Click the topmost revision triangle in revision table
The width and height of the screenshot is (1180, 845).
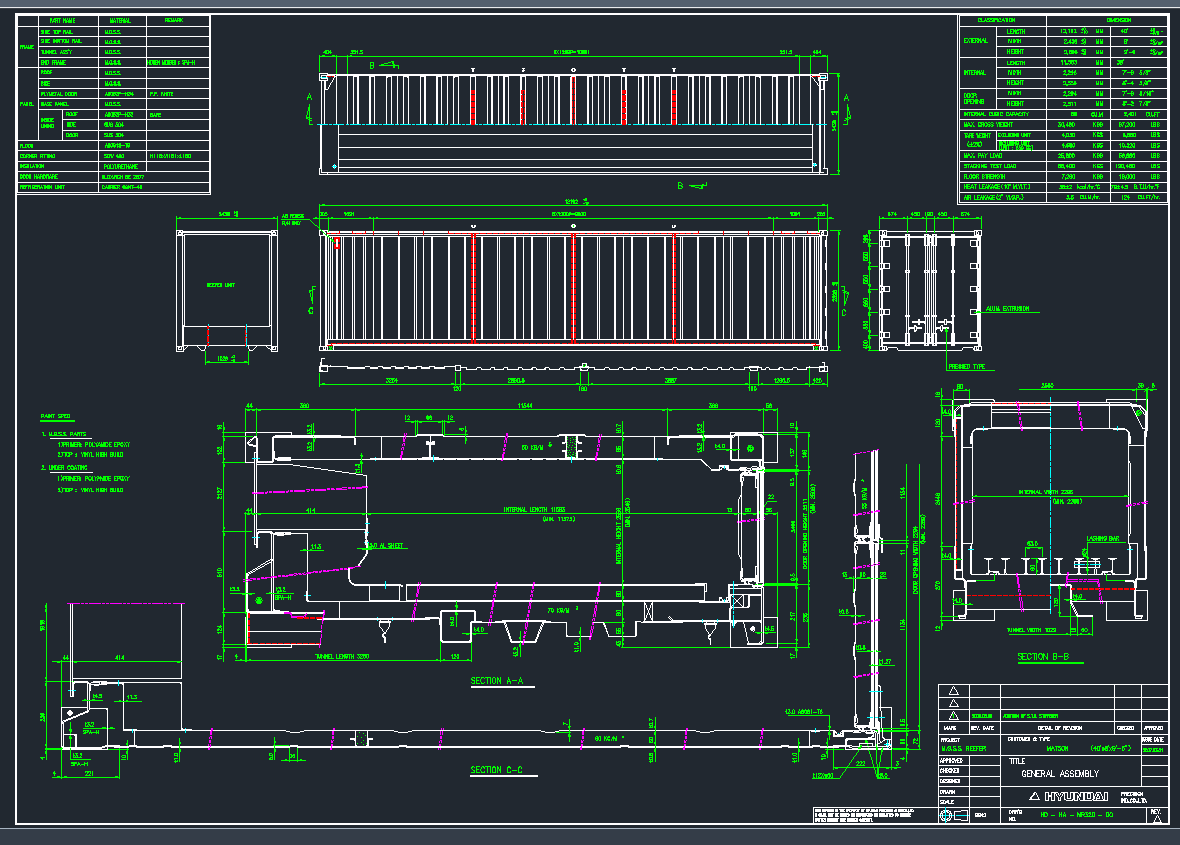(953, 691)
